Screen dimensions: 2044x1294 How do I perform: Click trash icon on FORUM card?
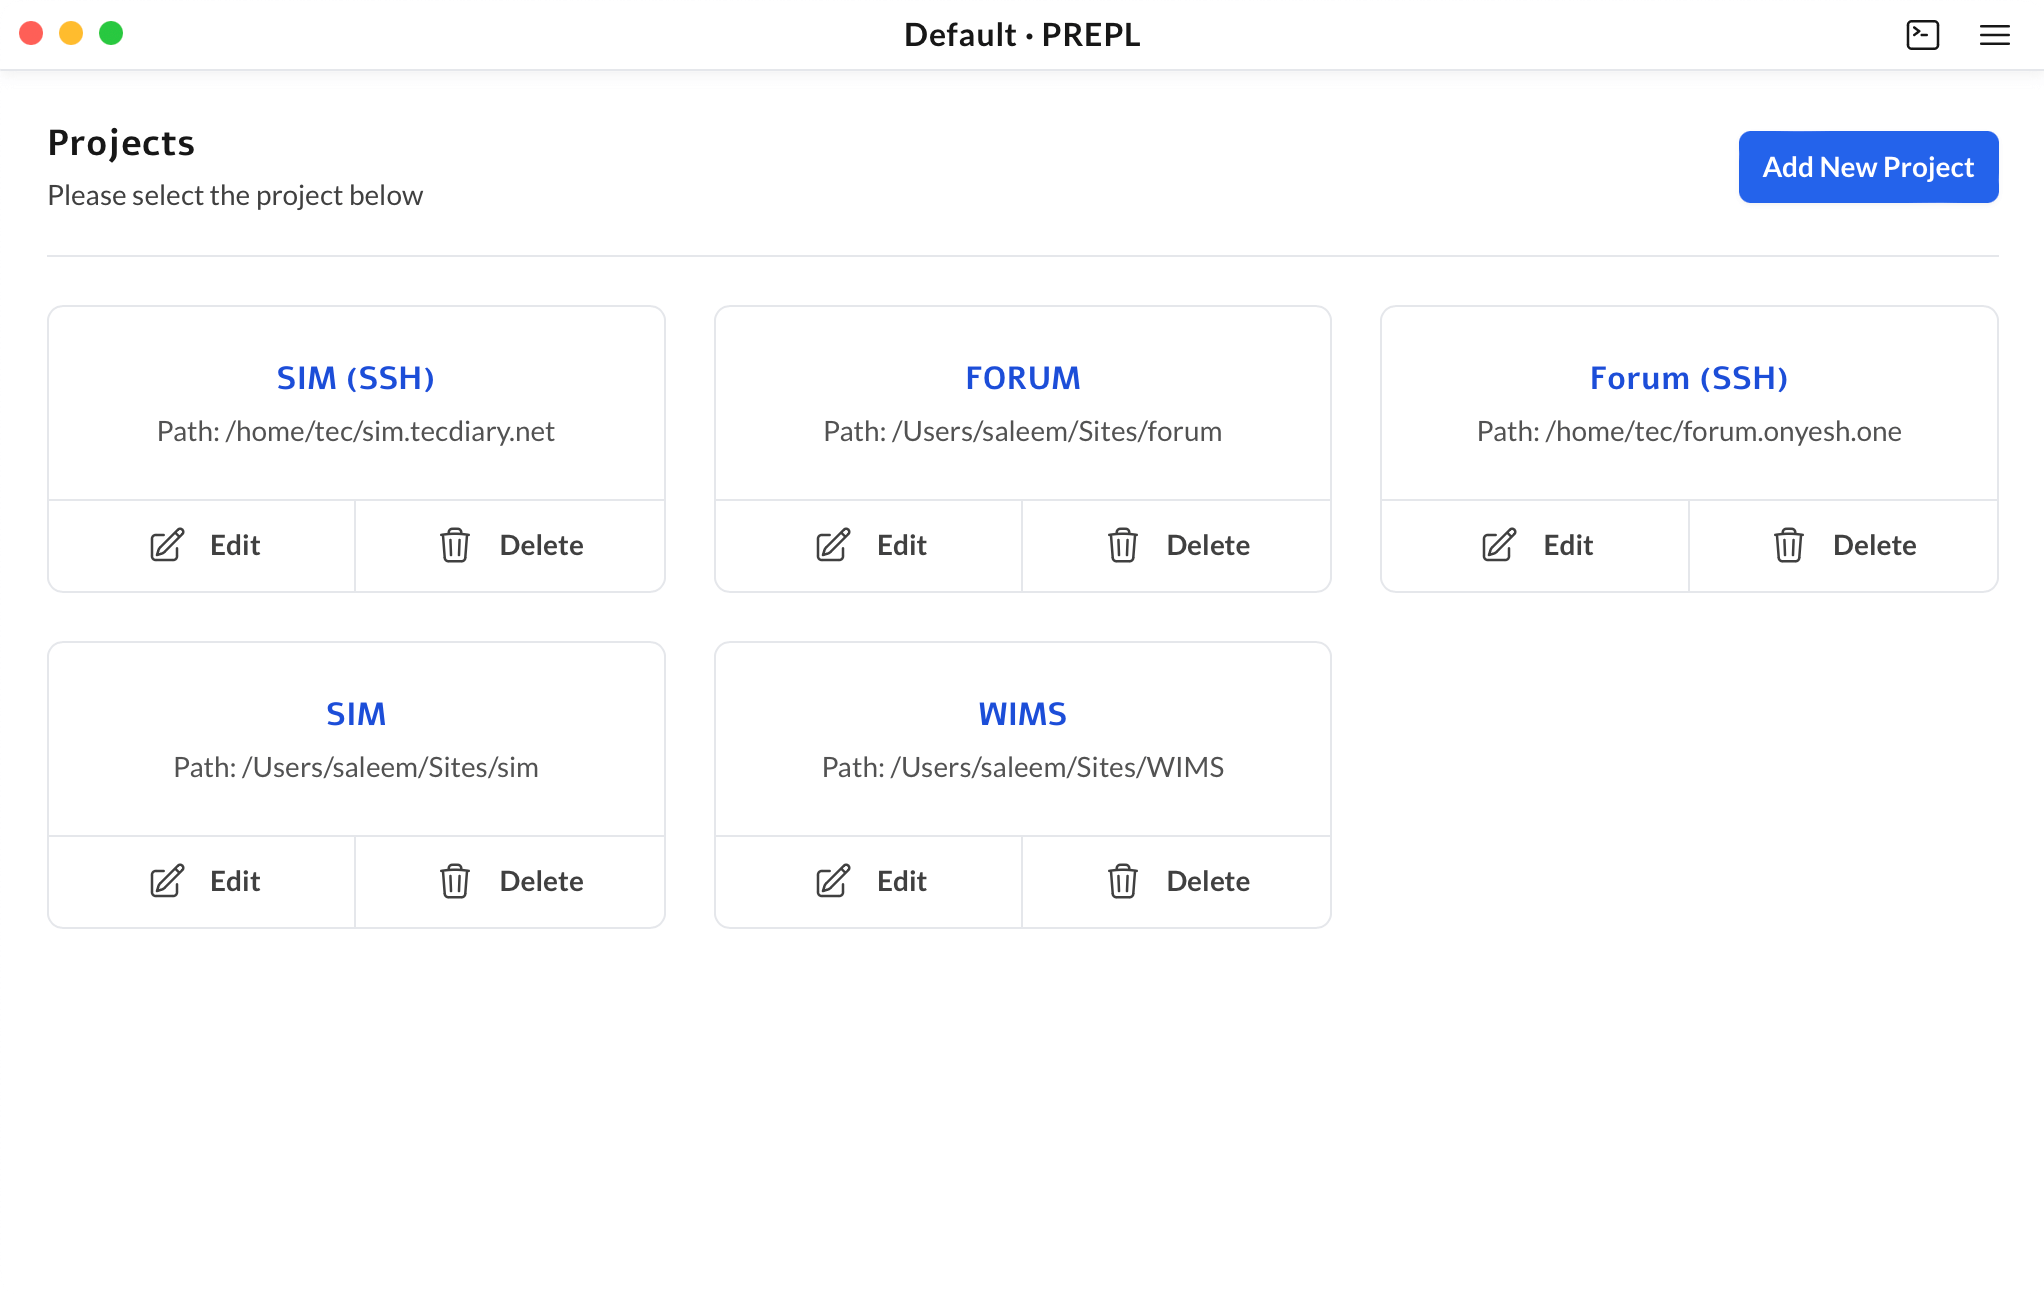tap(1122, 545)
